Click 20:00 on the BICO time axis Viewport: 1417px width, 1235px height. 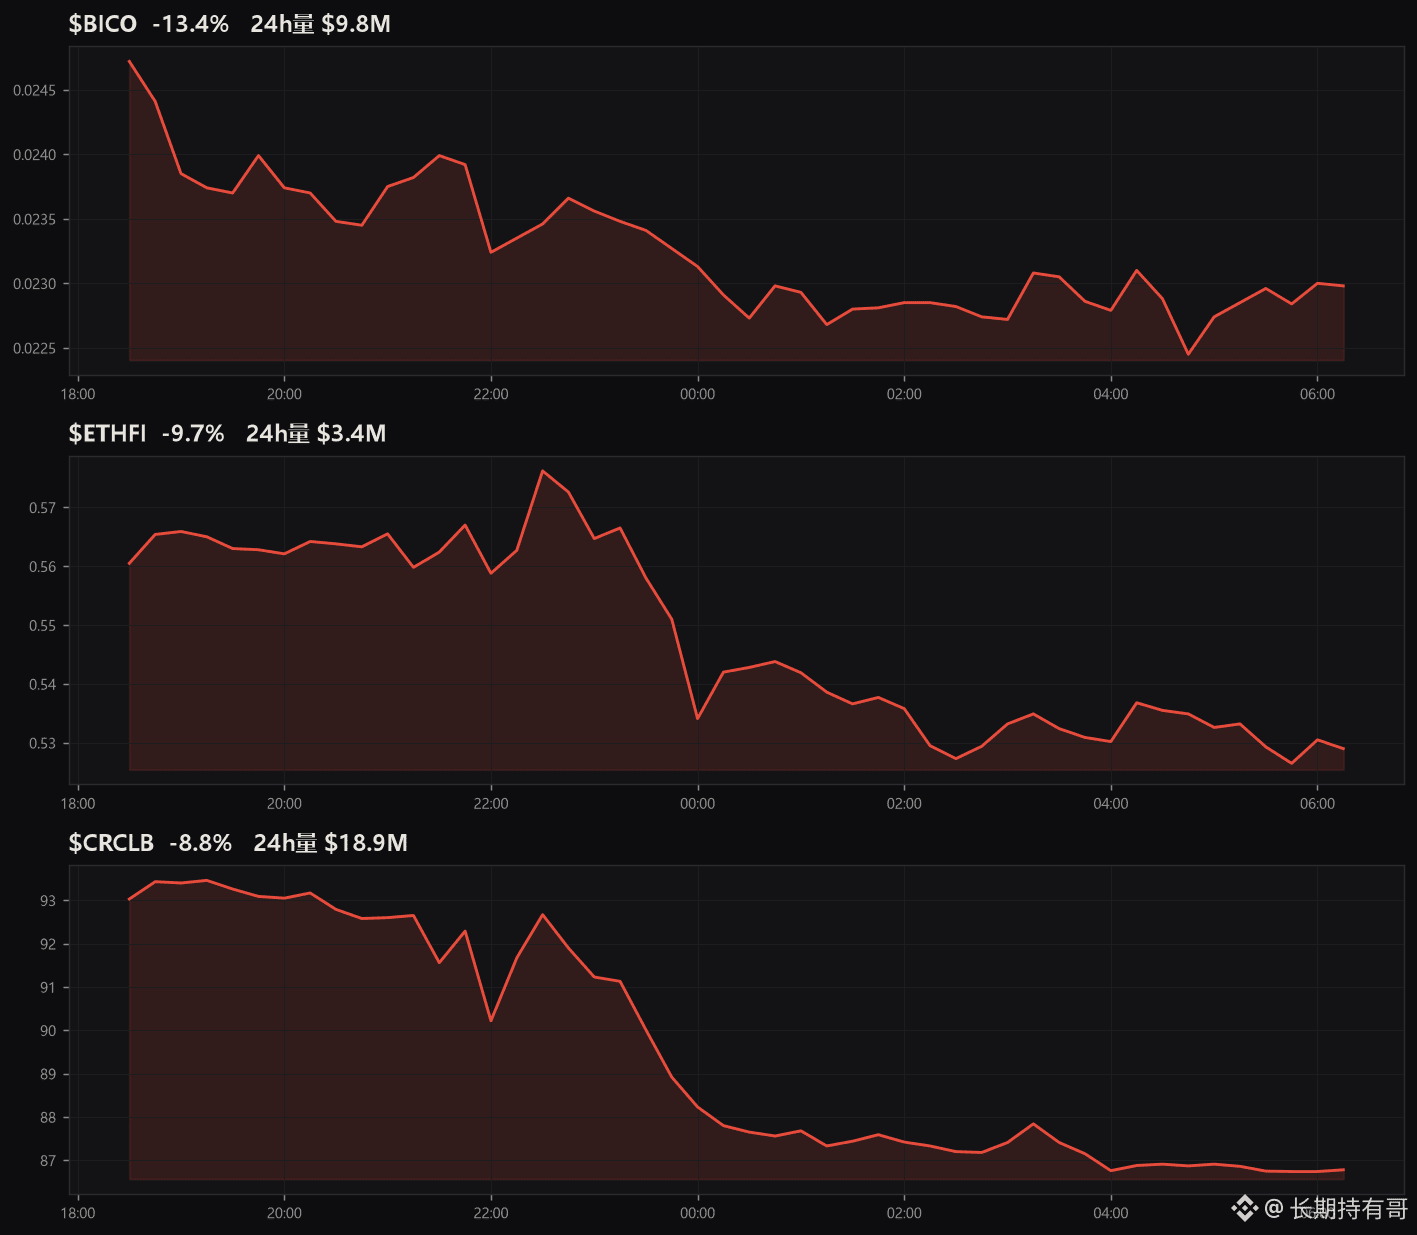point(284,394)
